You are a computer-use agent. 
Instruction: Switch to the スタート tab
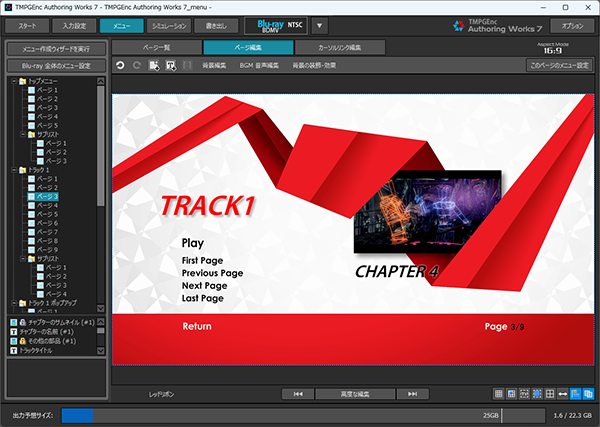27,26
